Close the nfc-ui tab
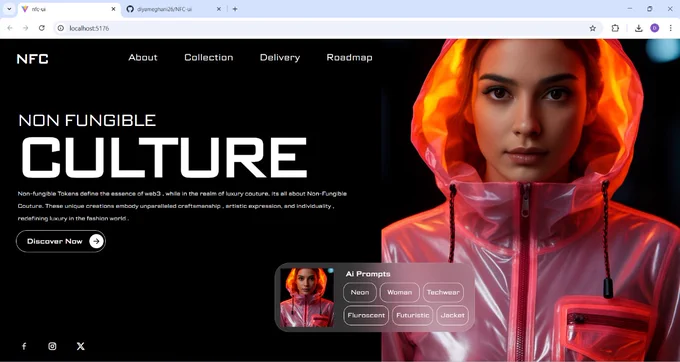 114,9
